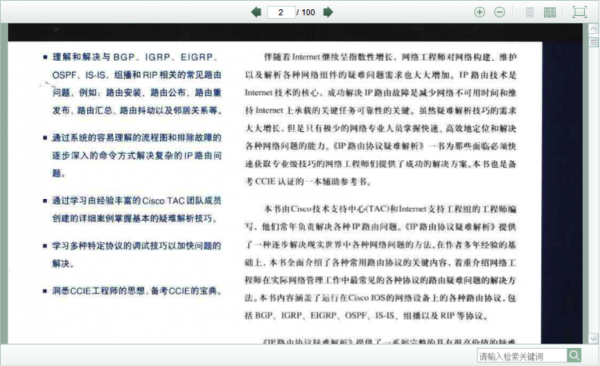
Task: Advance to the next page with right arrow
Action: pos(328,12)
